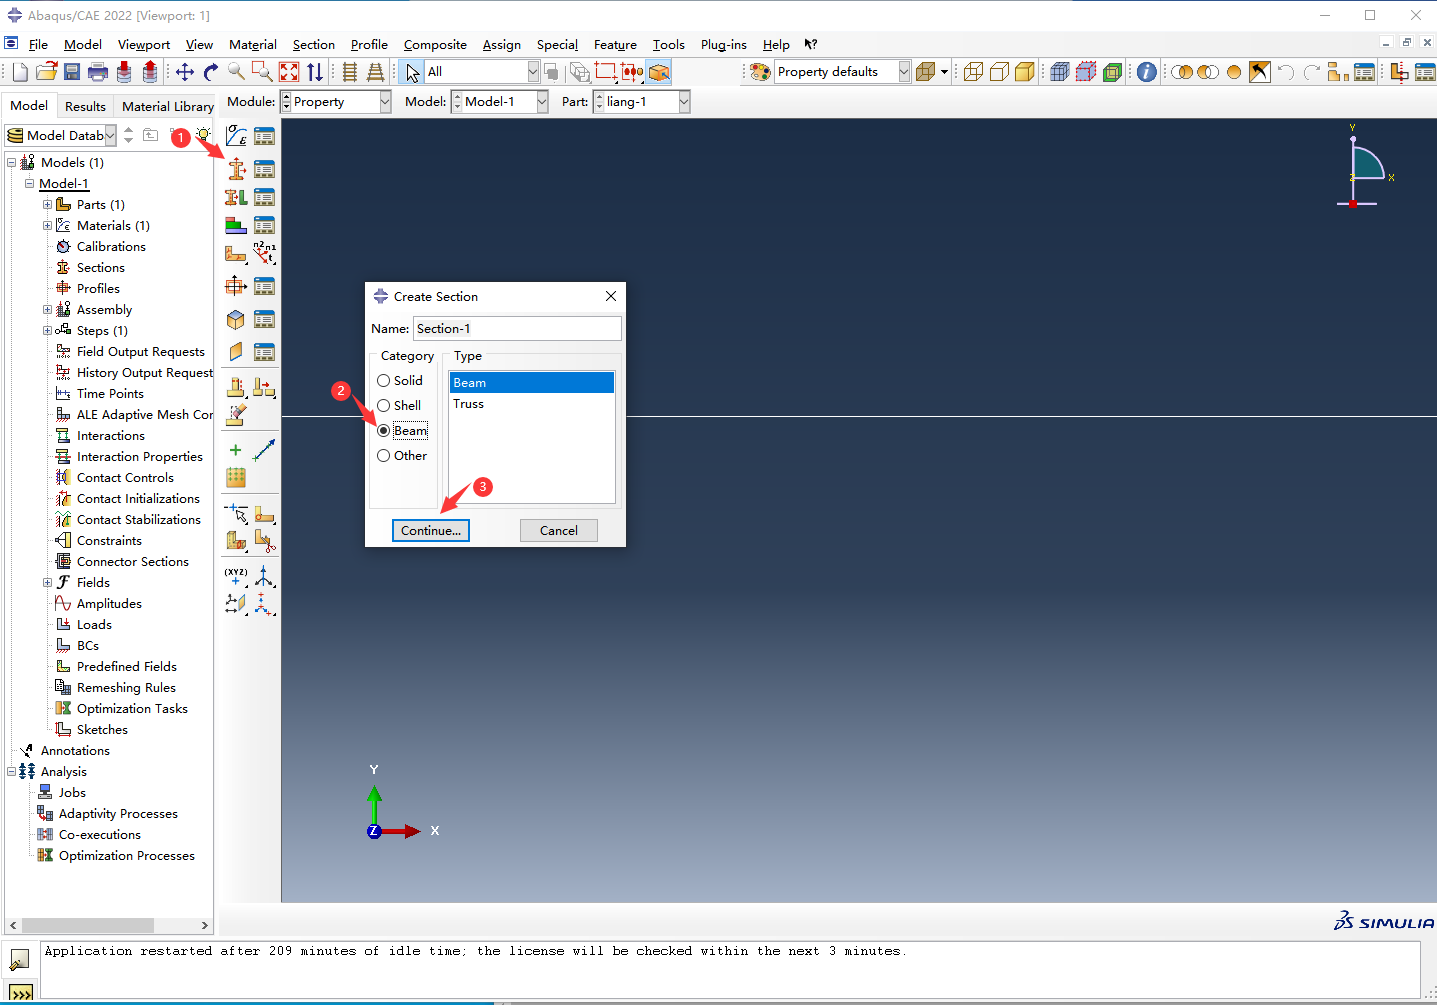Activate the Rotate View tool
1437x1005 pixels.
[210, 72]
